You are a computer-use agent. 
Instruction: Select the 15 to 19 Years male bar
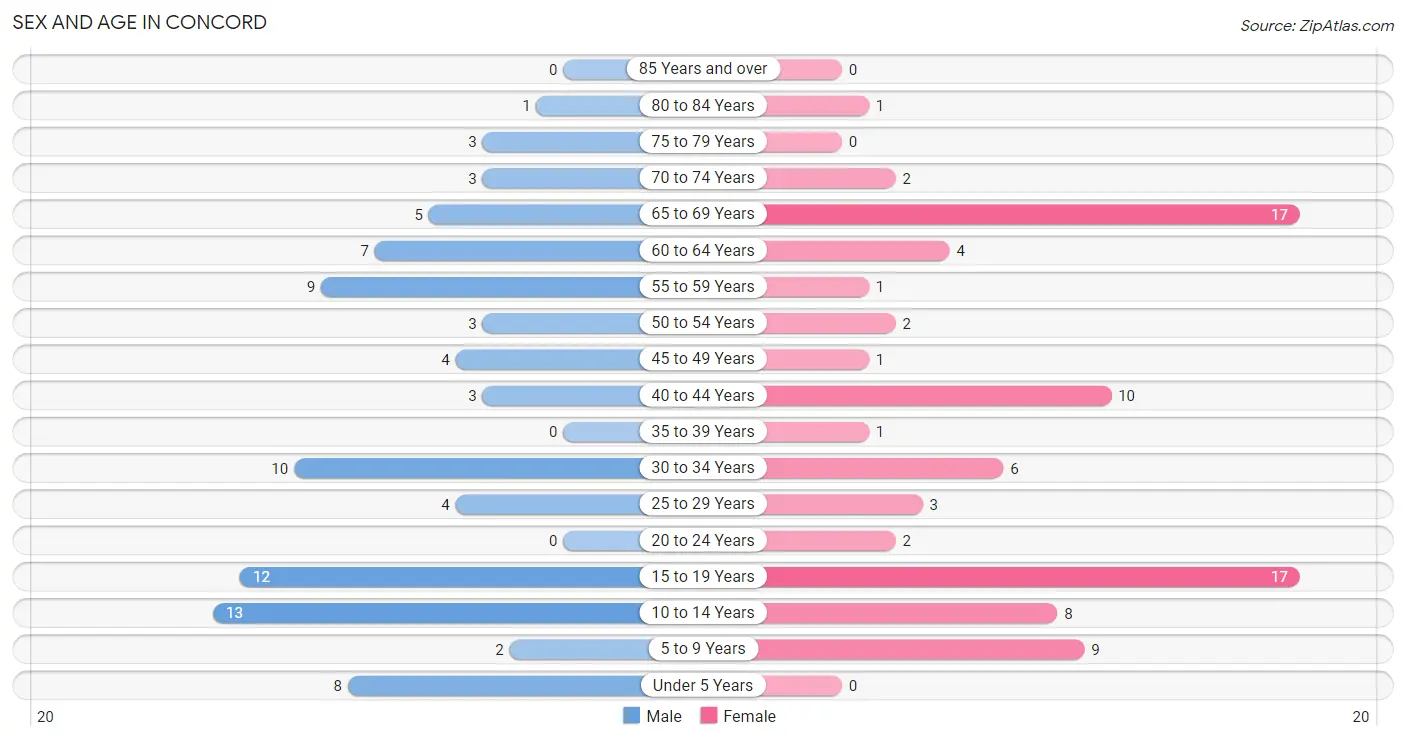click(441, 577)
